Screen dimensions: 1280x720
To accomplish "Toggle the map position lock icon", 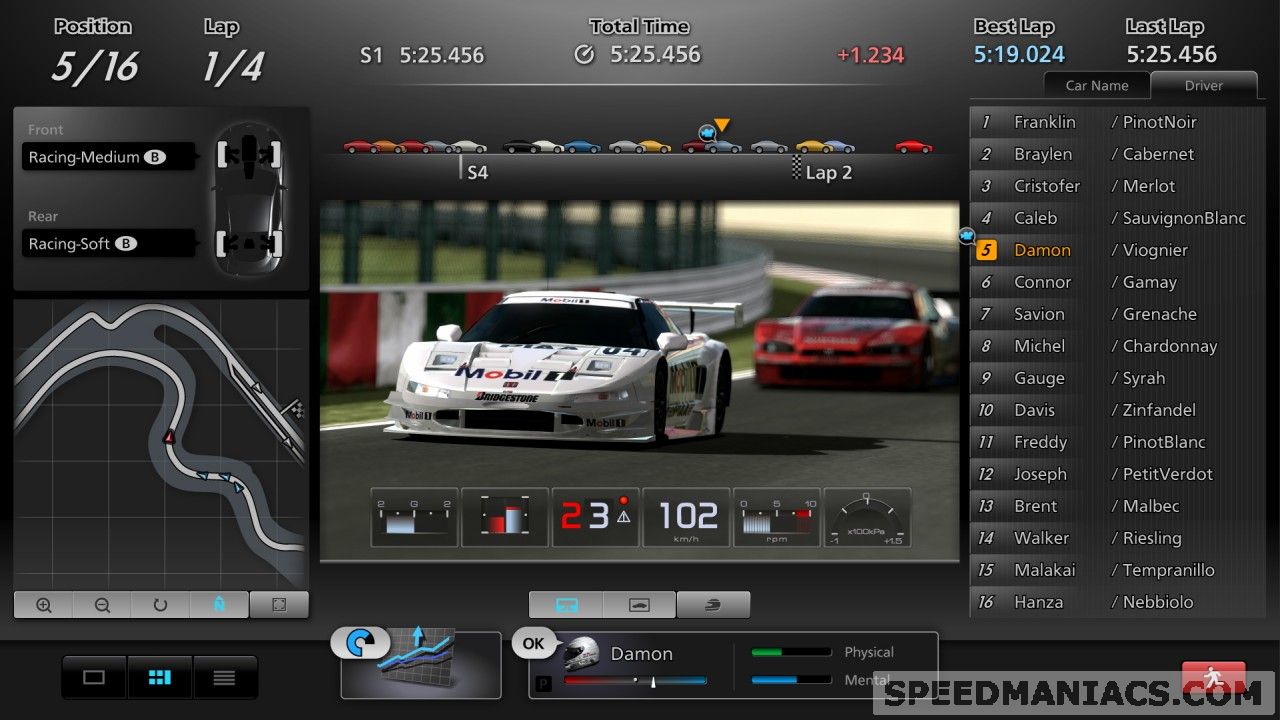I will click(x=219, y=604).
